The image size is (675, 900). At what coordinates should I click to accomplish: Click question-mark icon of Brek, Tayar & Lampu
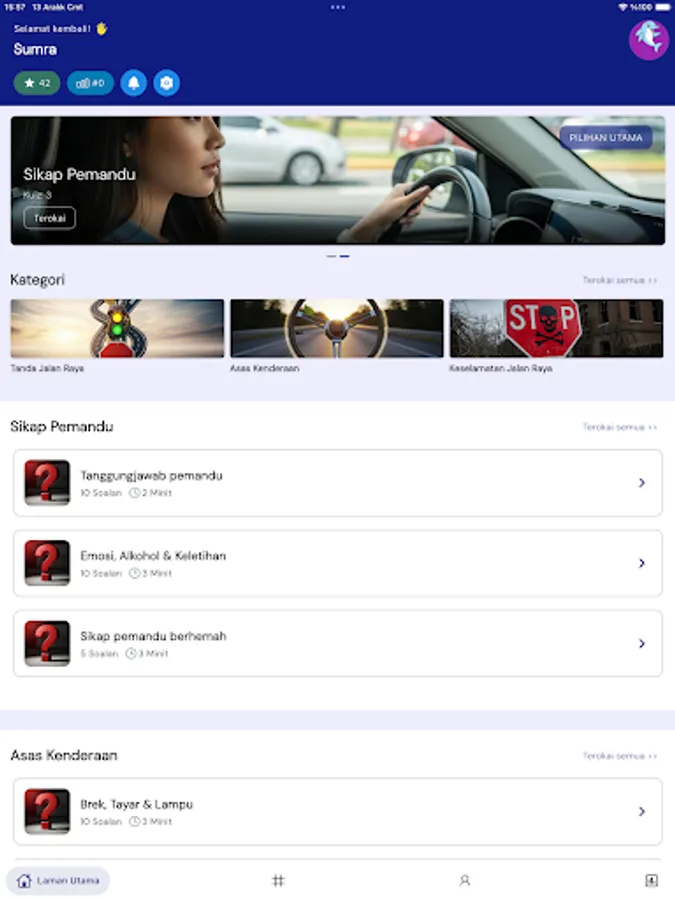[47, 812]
